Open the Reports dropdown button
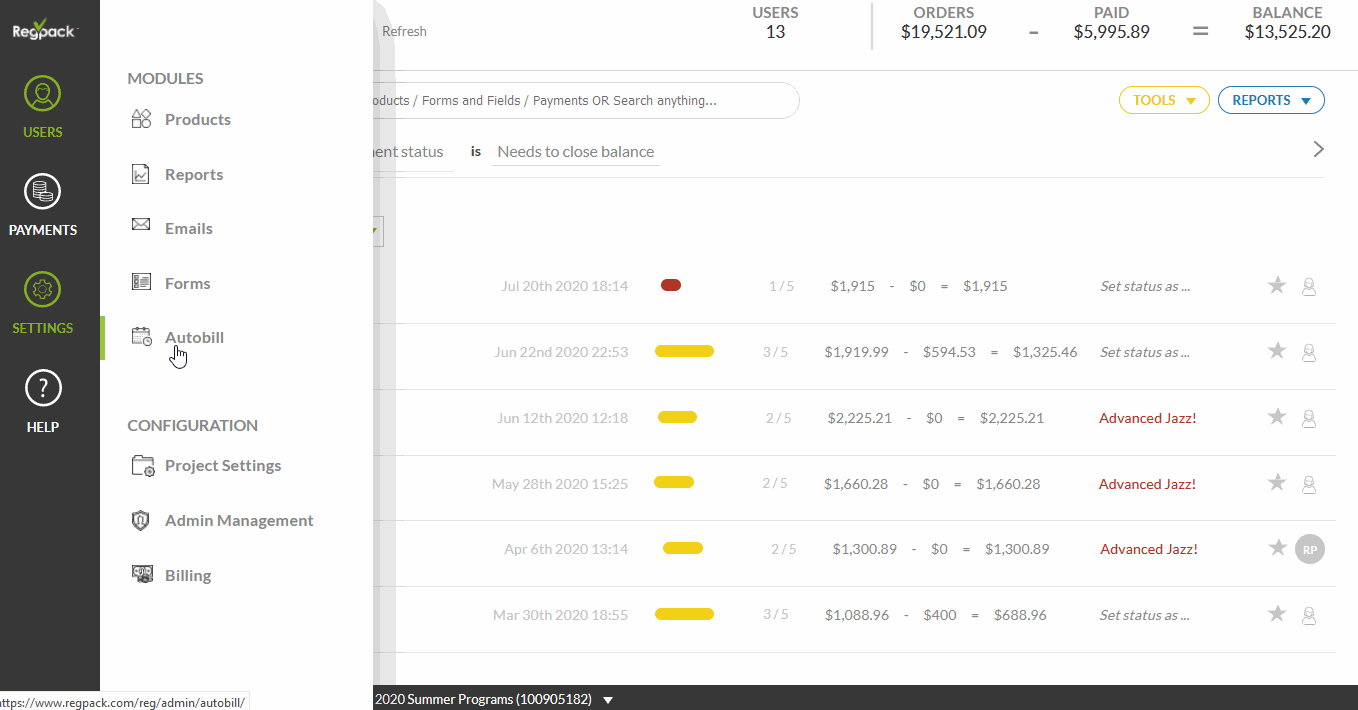The image size is (1358, 710). (x=1270, y=100)
